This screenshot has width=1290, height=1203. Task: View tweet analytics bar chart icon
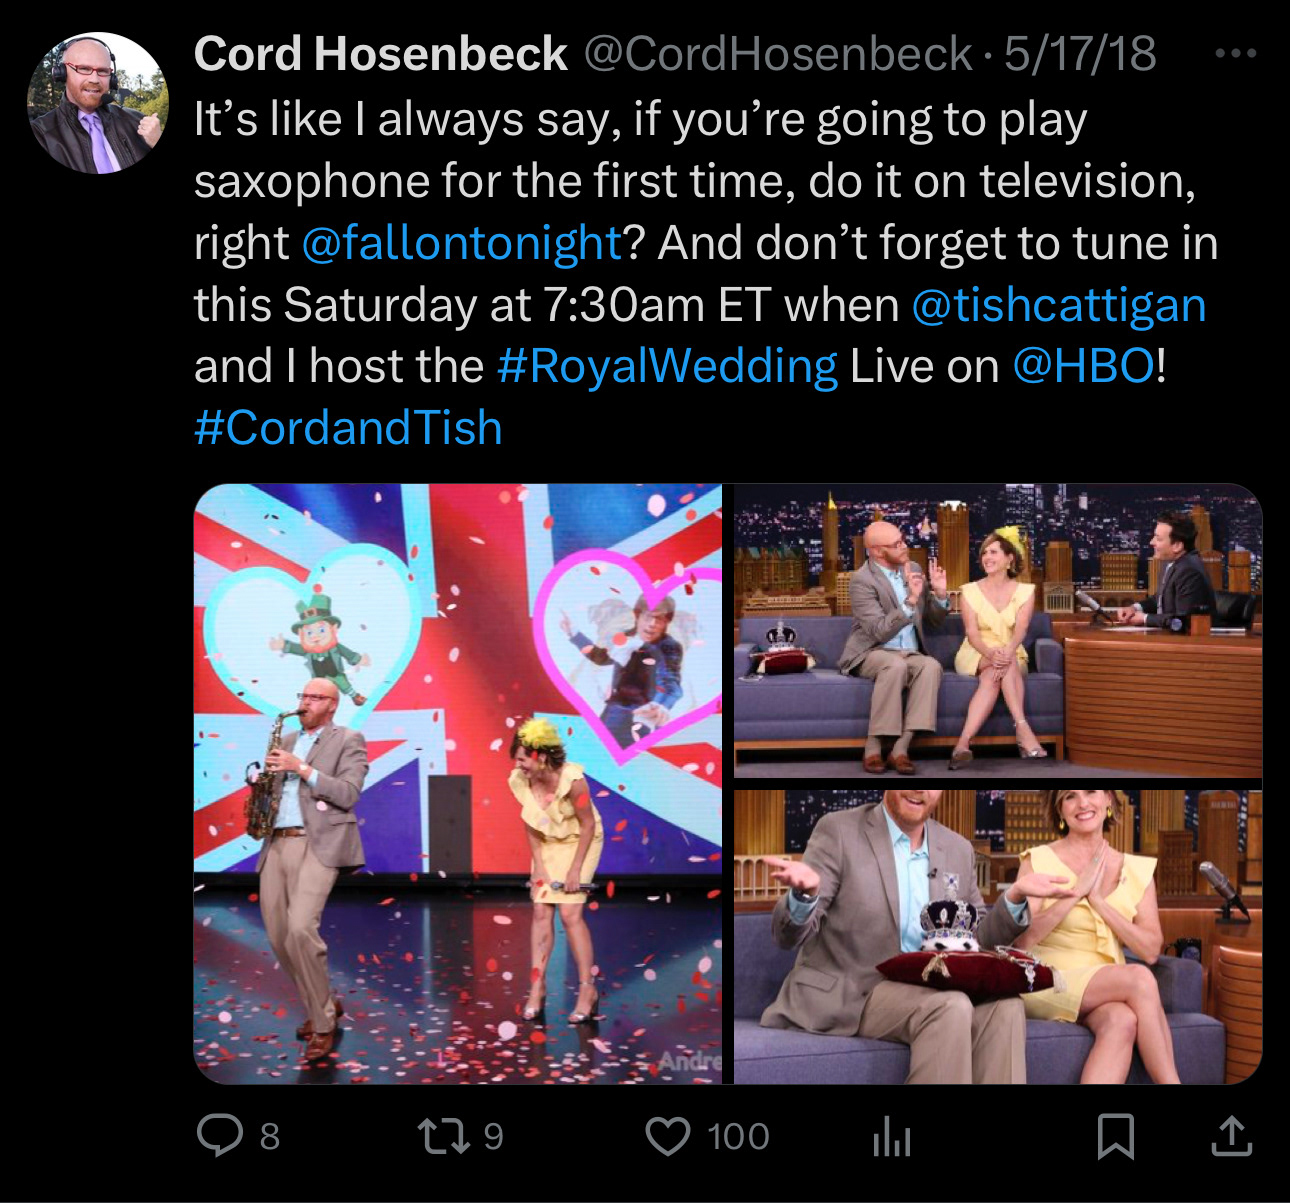(891, 1137)
